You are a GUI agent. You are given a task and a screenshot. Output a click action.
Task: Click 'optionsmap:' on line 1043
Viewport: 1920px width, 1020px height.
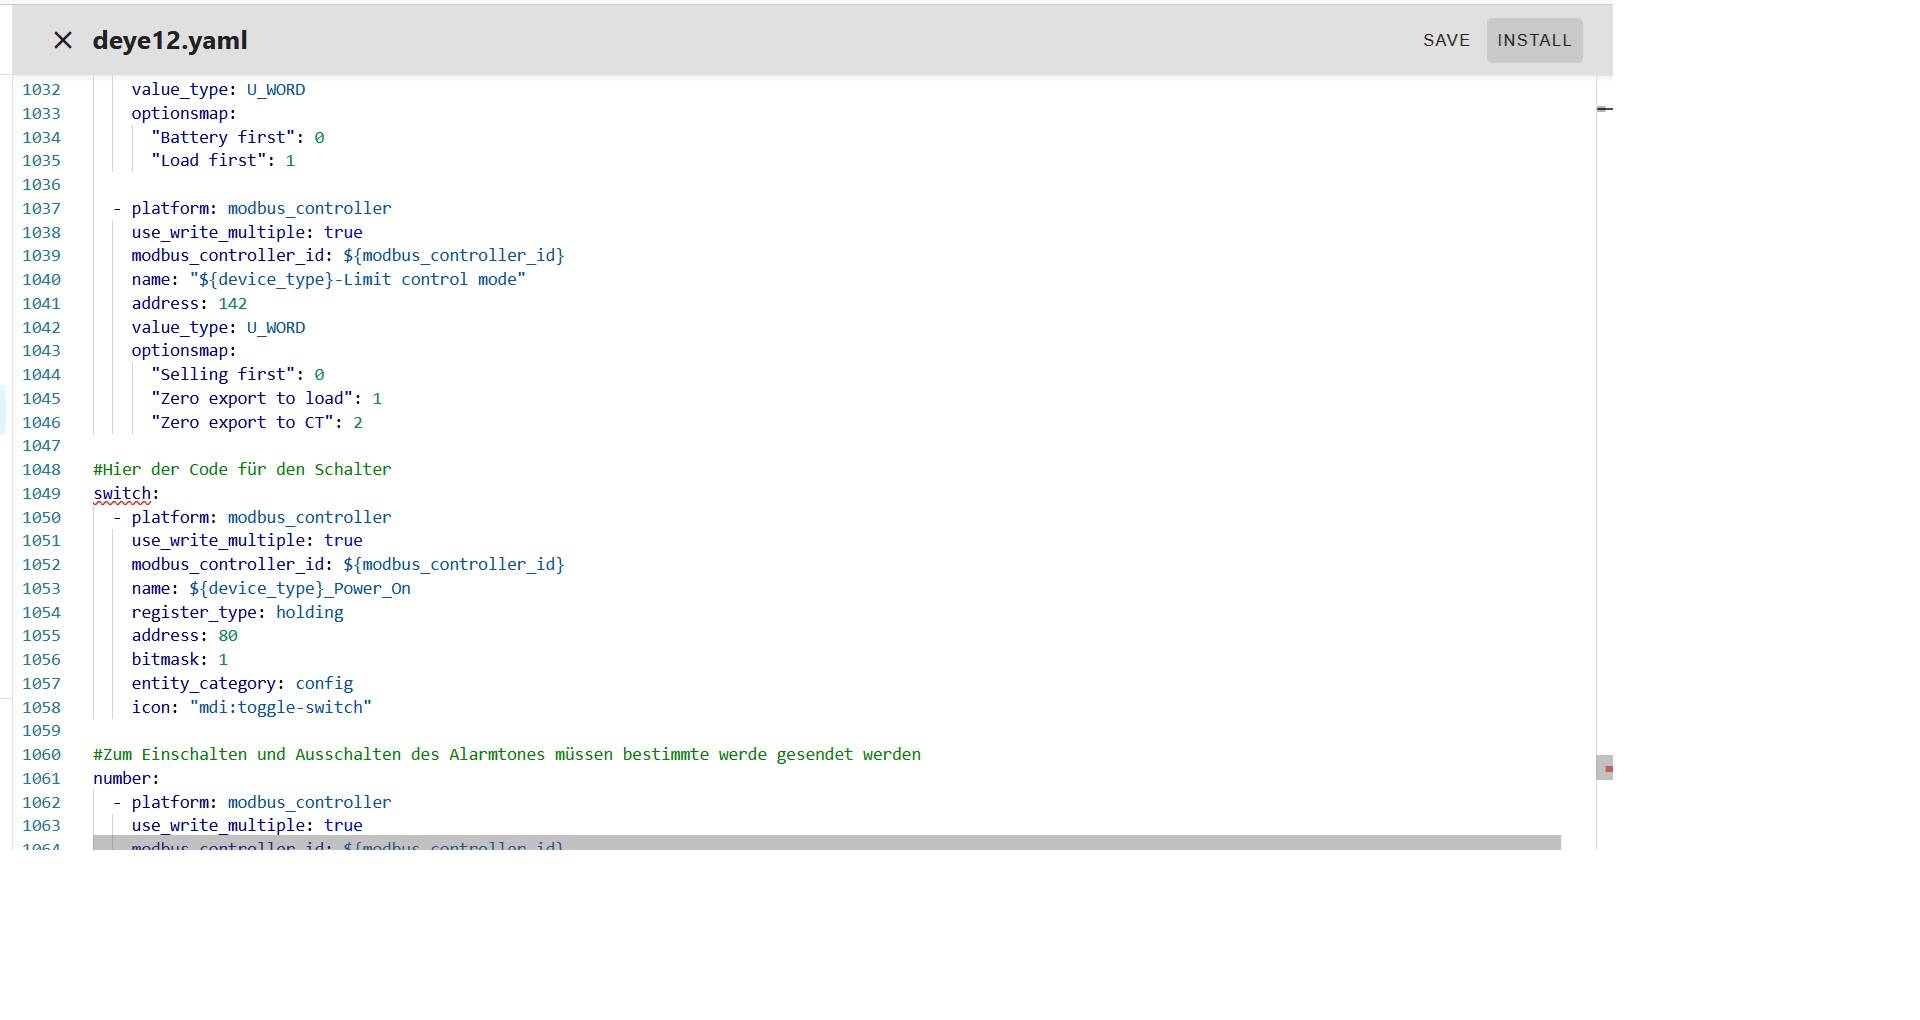pos(184,350)
